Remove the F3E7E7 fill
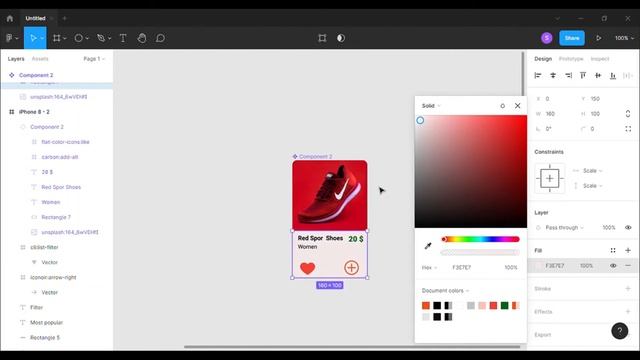This screenshot has width=640, height=360. pos(628,266)
